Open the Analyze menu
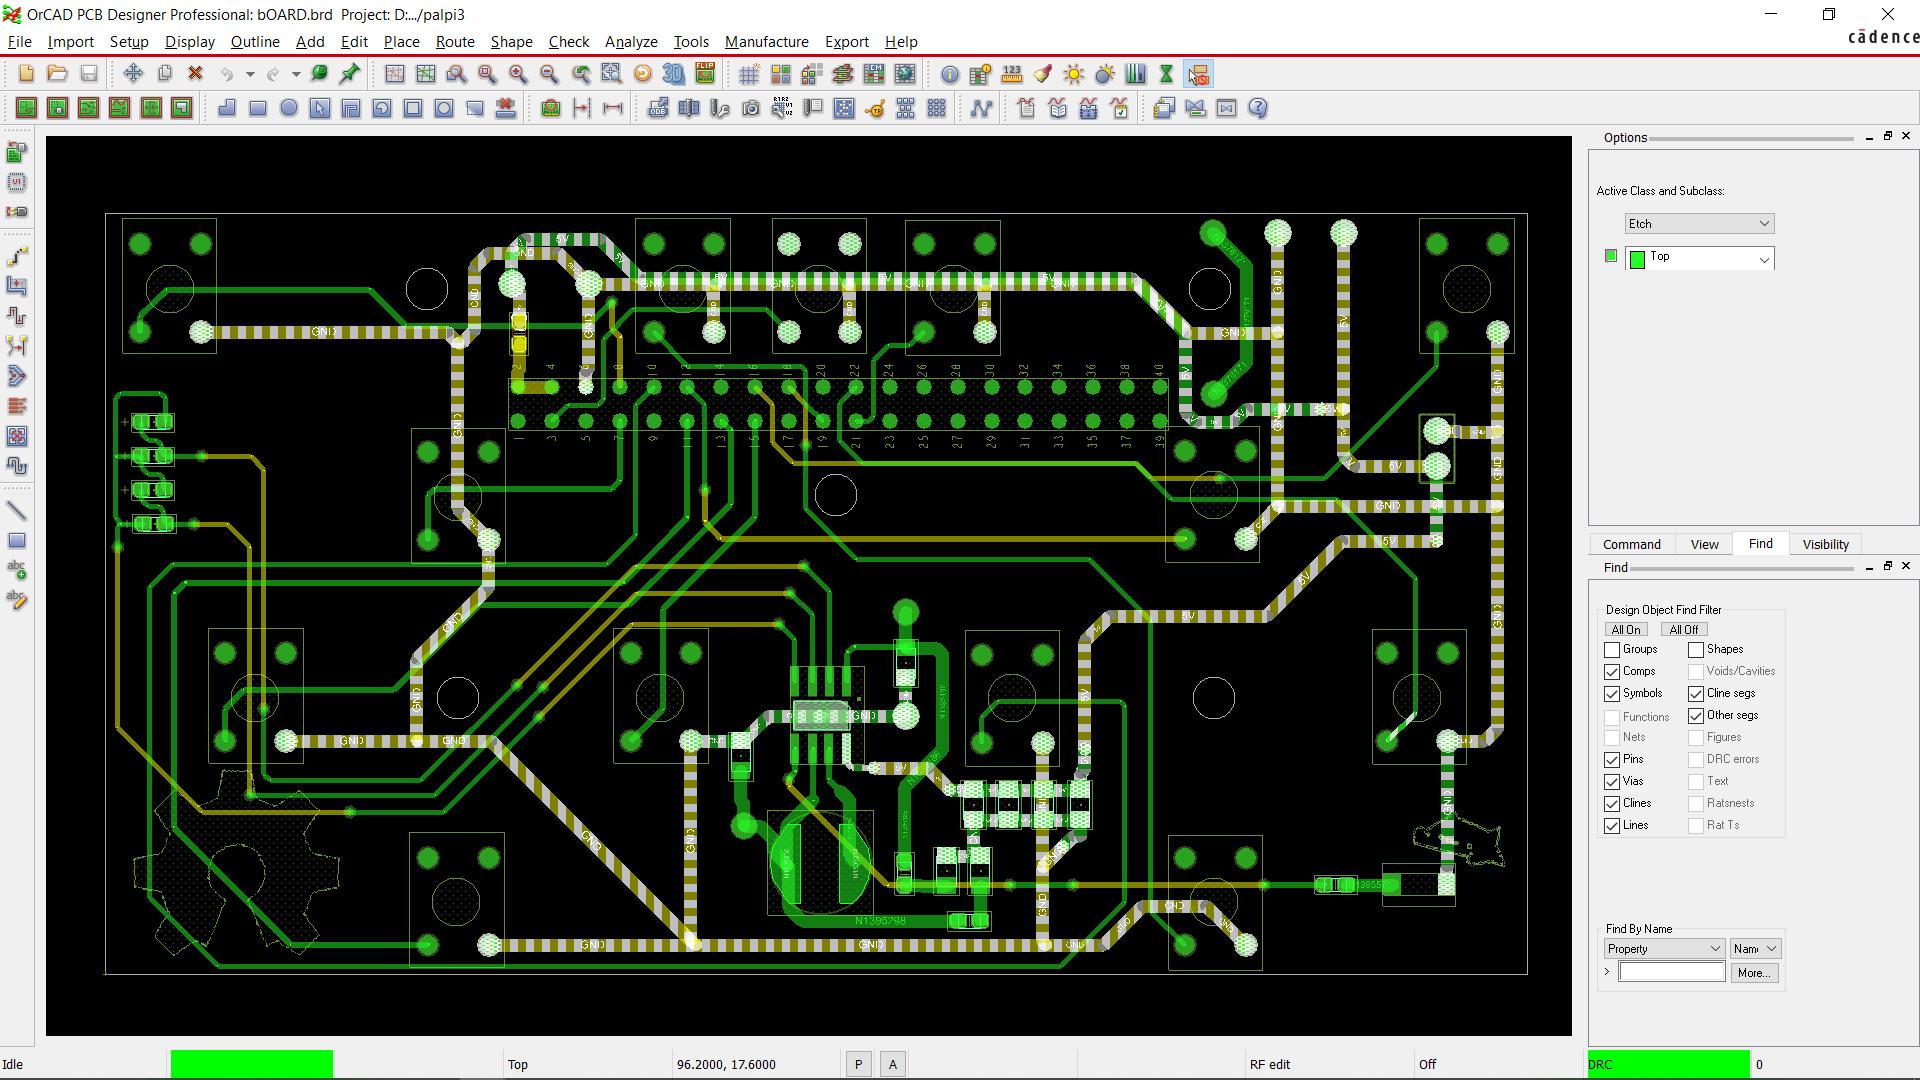 click(631, 42)
